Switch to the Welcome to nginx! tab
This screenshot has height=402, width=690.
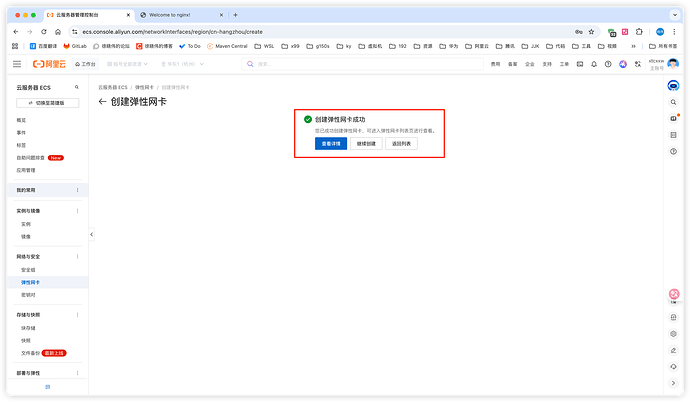(180, 15)
